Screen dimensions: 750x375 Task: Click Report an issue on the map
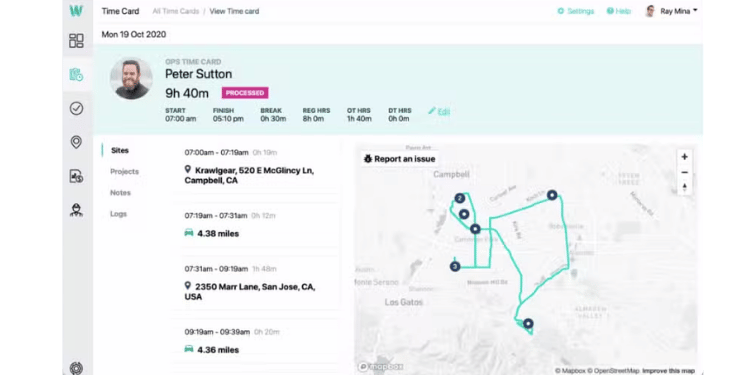tap(399, 159)
